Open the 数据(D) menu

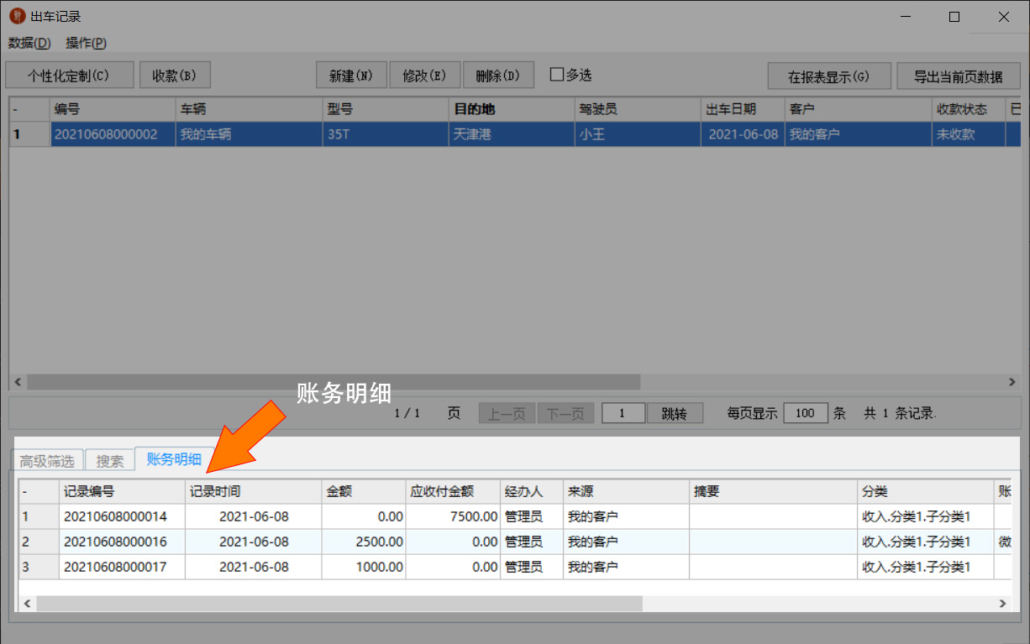(x=29, y=43)
